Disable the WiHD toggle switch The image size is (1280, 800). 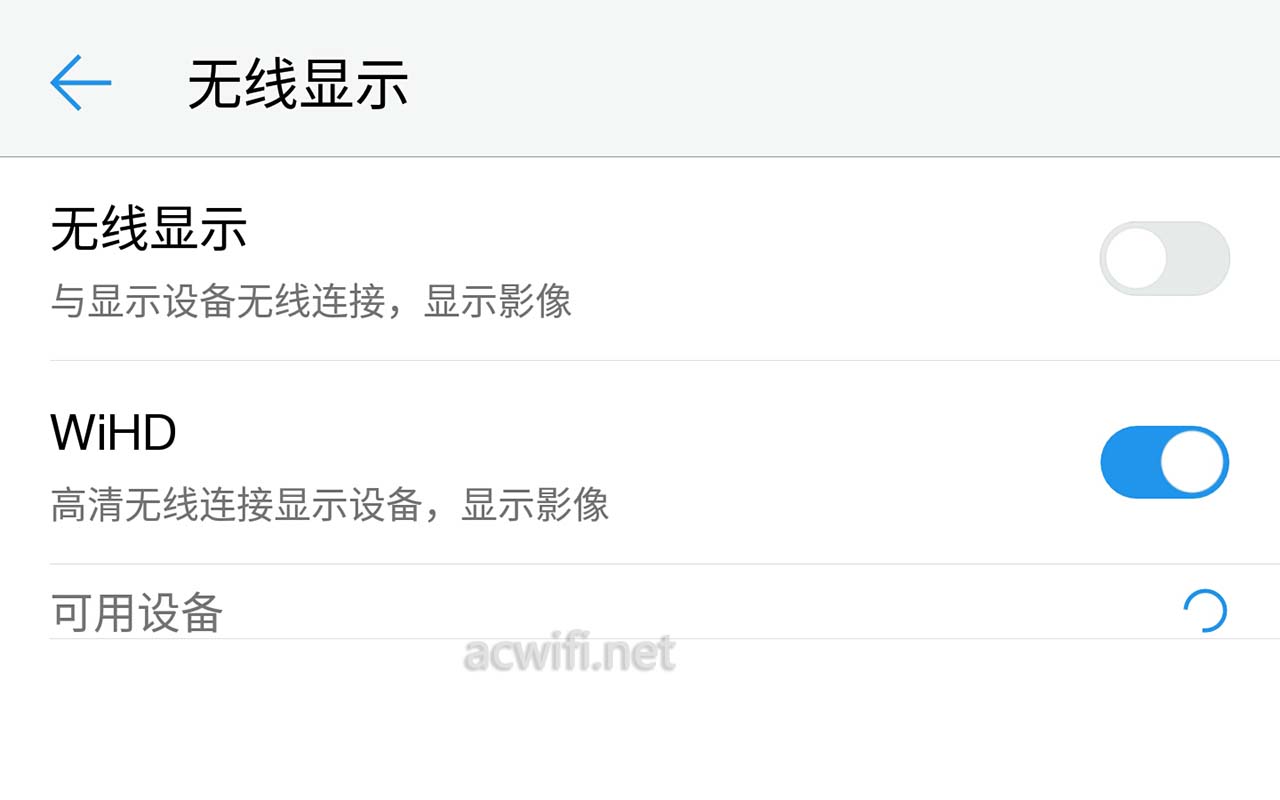point(1164,462)
